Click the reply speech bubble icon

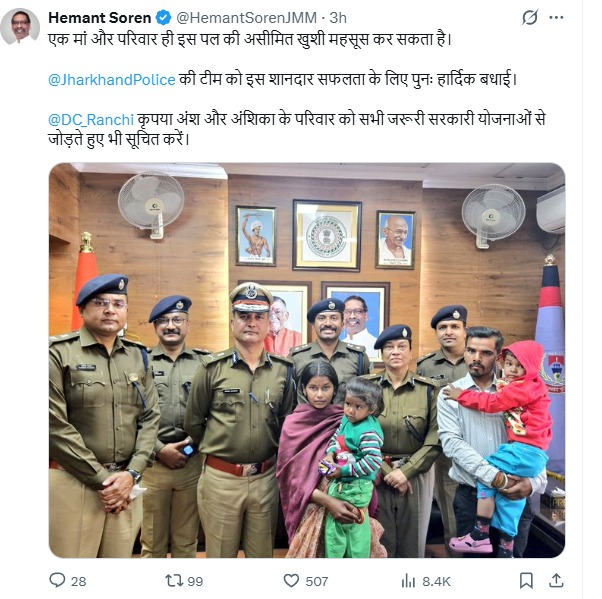(57, 580)
